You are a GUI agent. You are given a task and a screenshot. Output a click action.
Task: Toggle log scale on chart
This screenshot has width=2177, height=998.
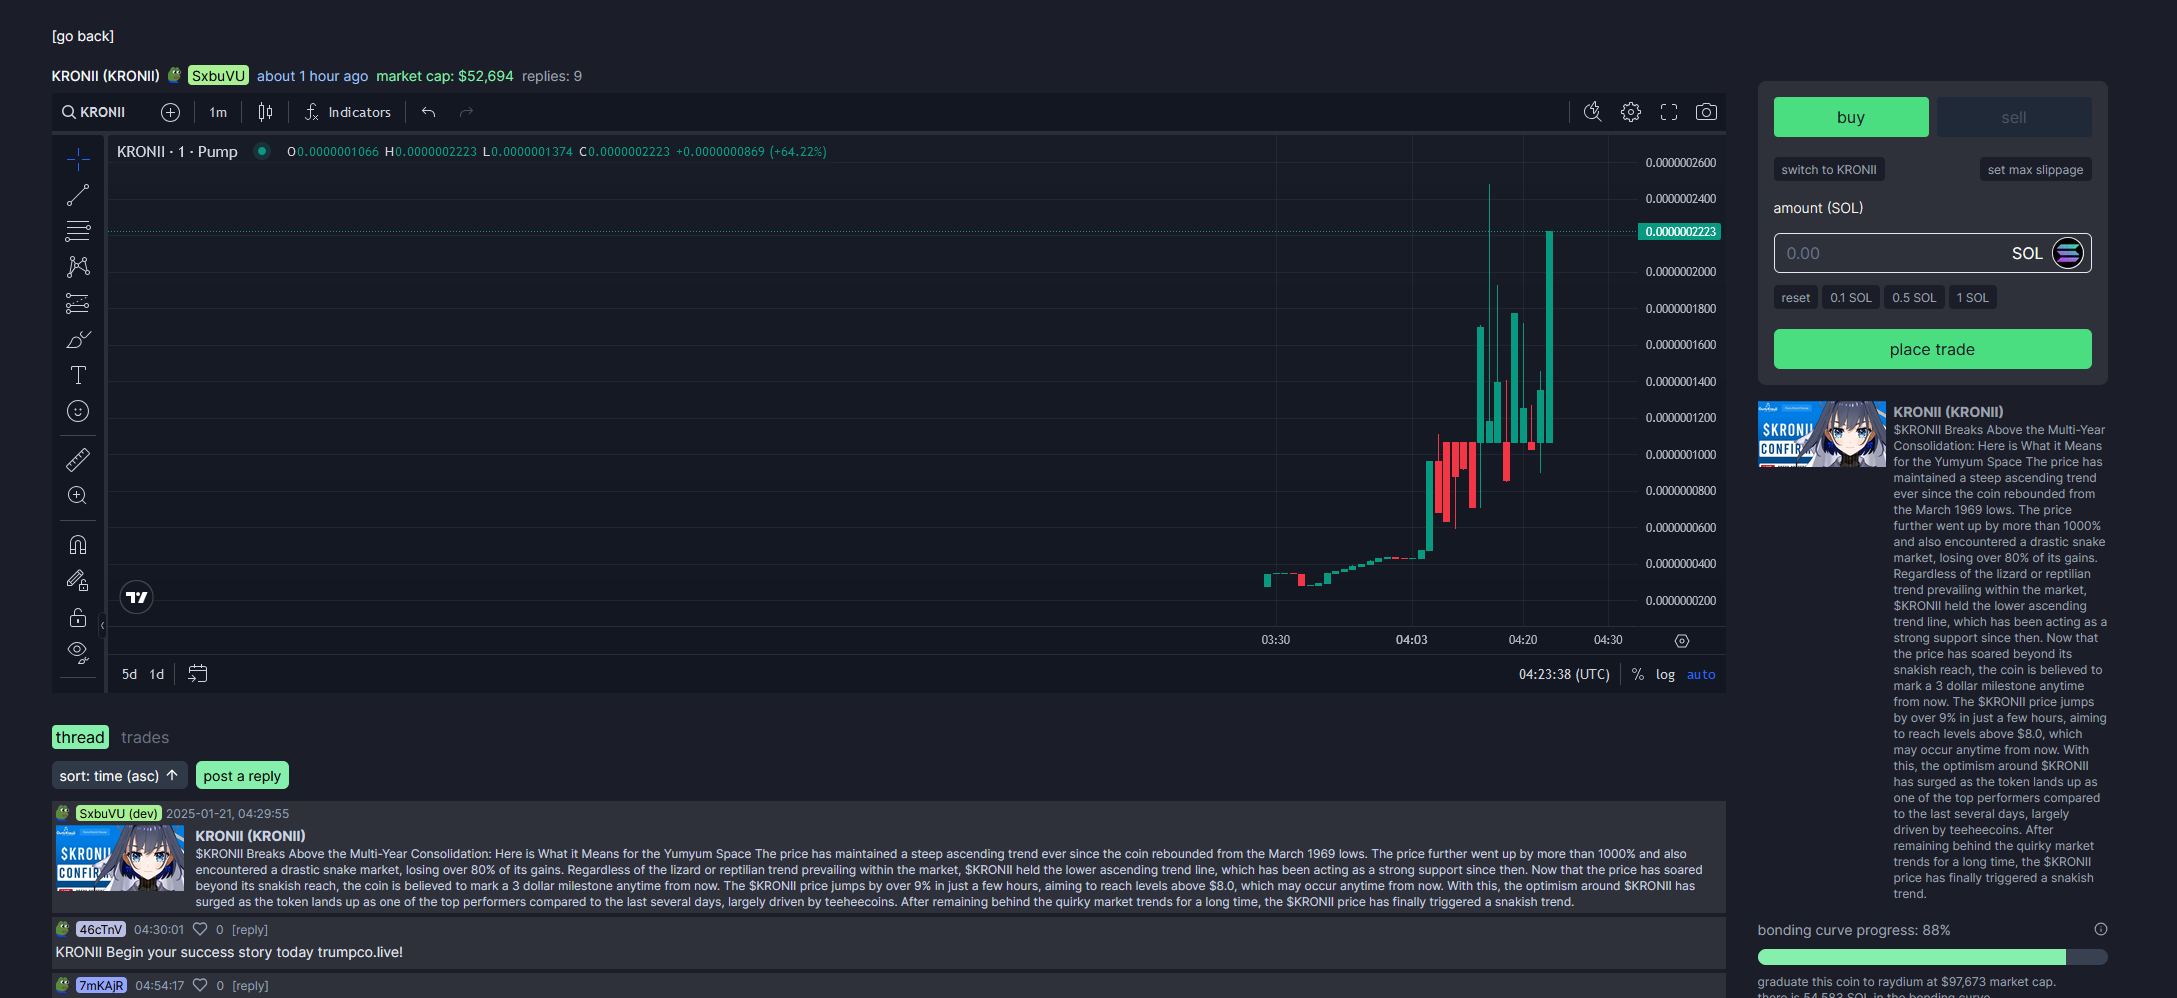click(x=1665, y=674)
